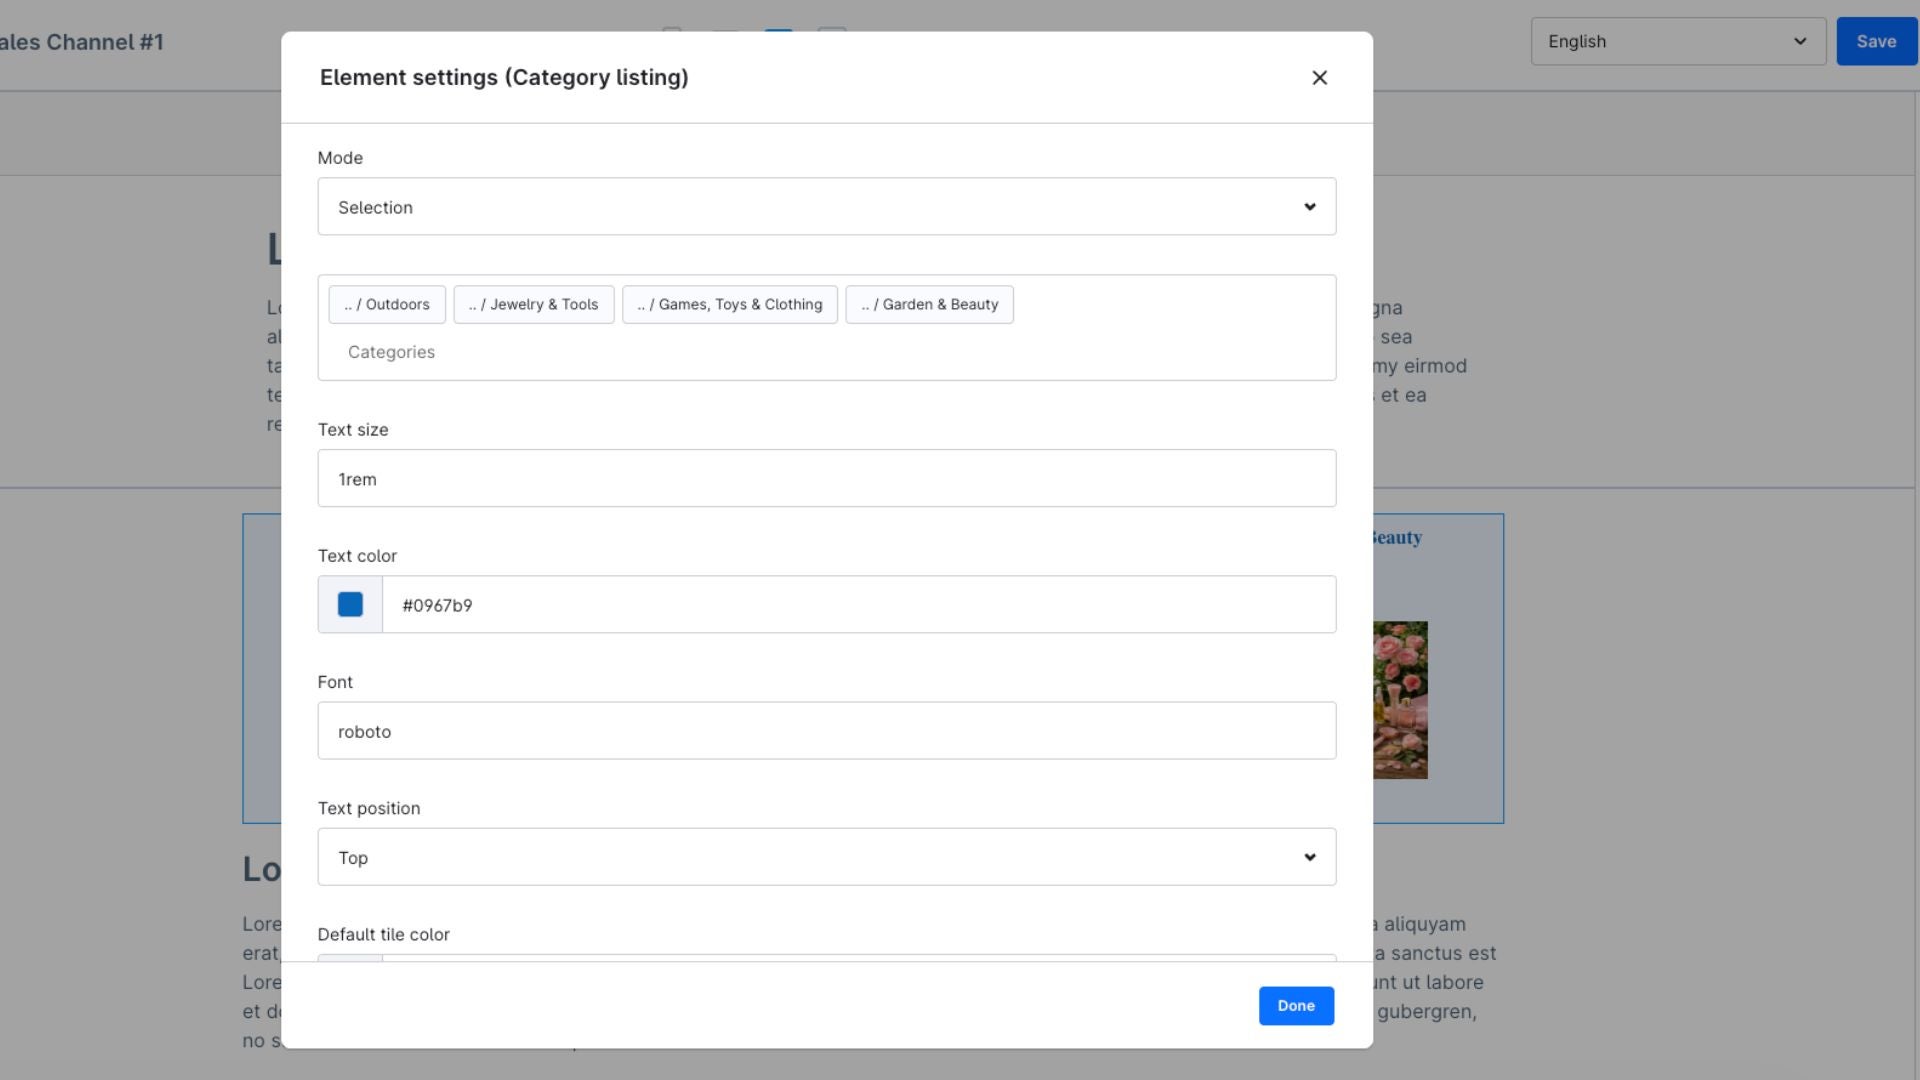The width and height of the screenshot is (1920, 1080).
Task: Click the Text position label
Action: [368, 808]
